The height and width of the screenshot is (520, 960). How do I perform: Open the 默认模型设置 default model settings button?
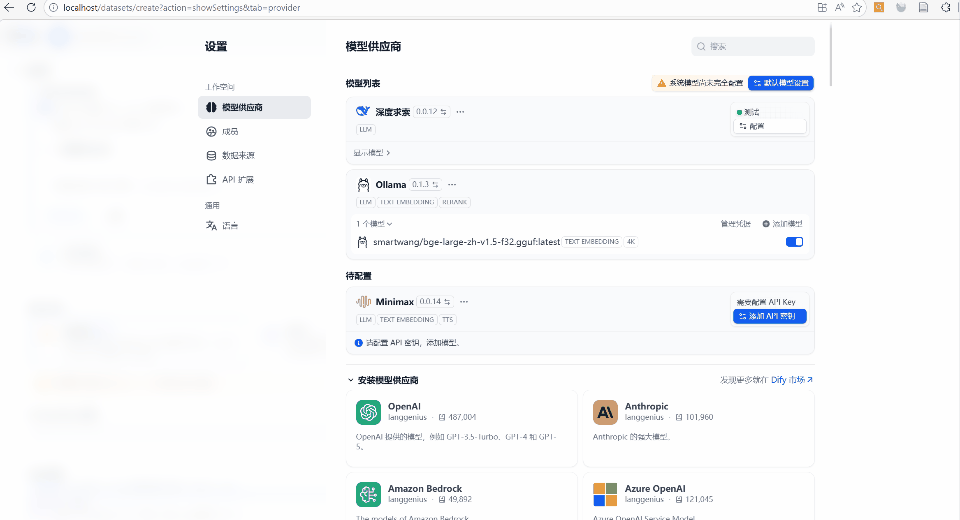point(781,83)
